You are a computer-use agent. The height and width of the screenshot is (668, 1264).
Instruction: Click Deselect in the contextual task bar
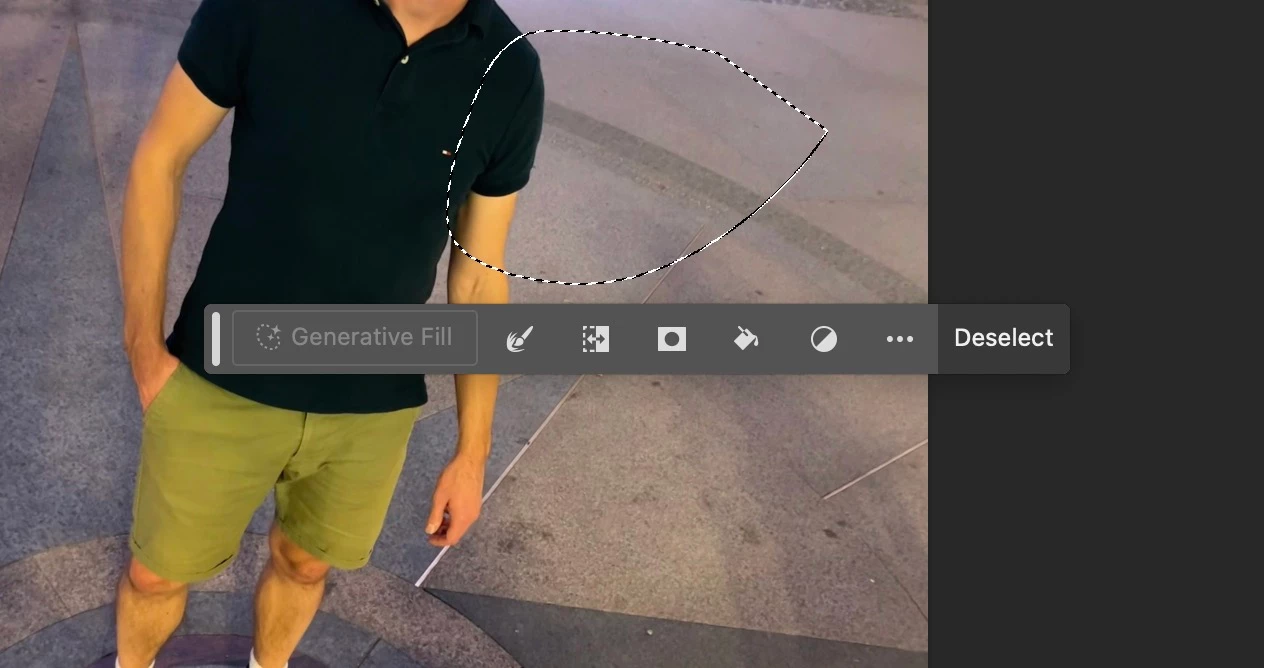point(1003,338)
